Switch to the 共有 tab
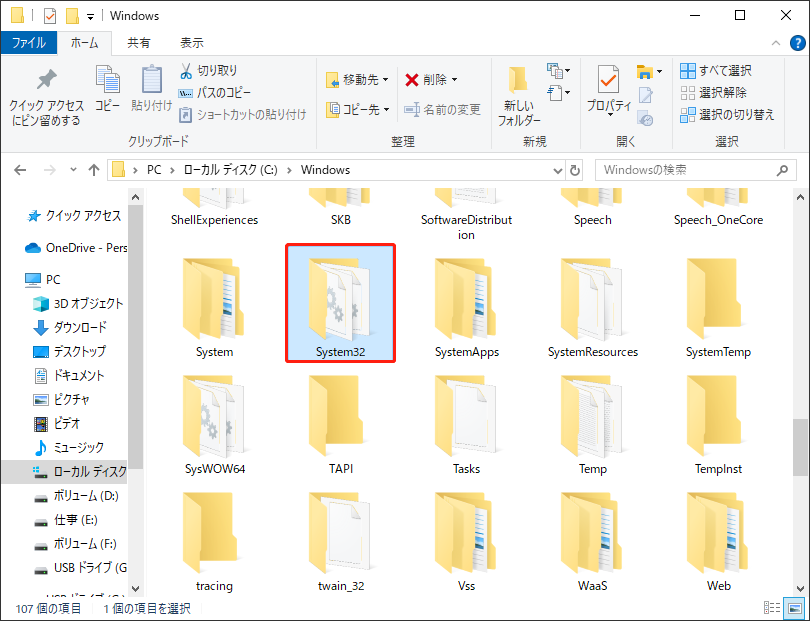810x621 pixels. point(138,43)
